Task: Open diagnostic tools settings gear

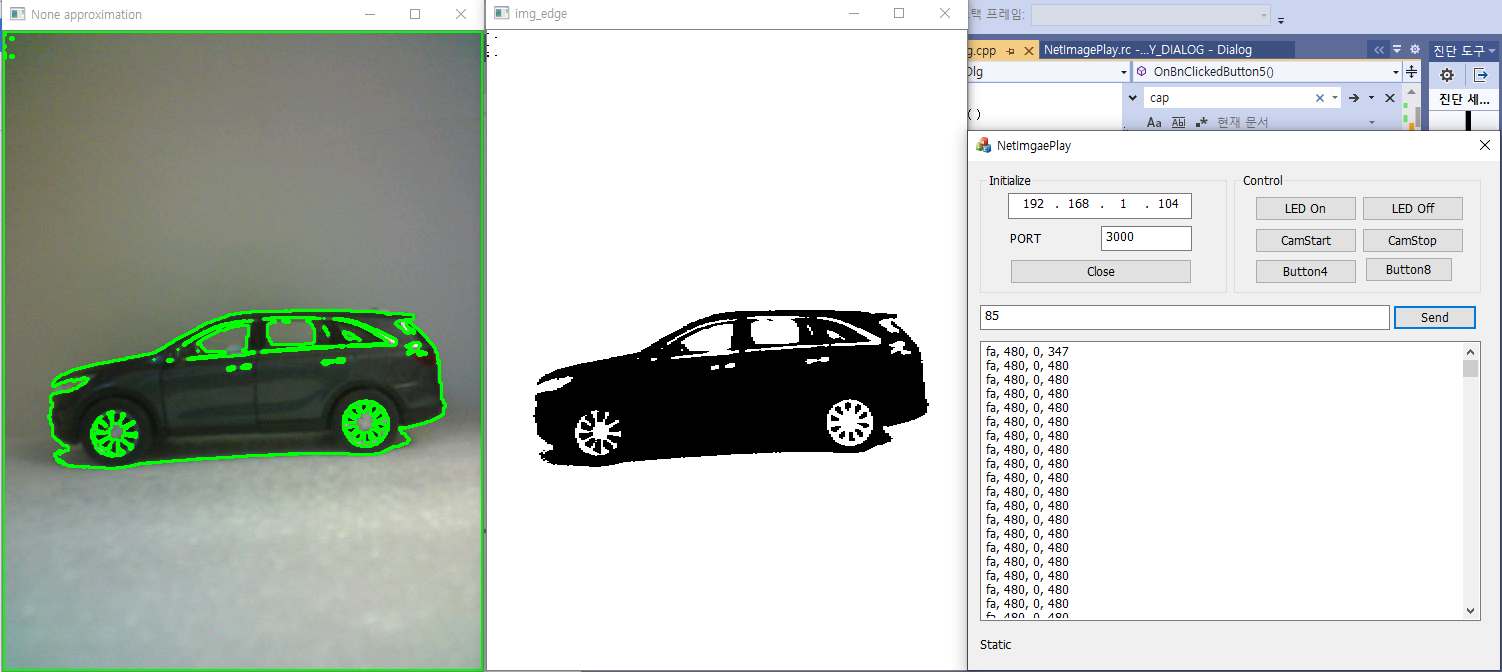Action: point(1446,75)
